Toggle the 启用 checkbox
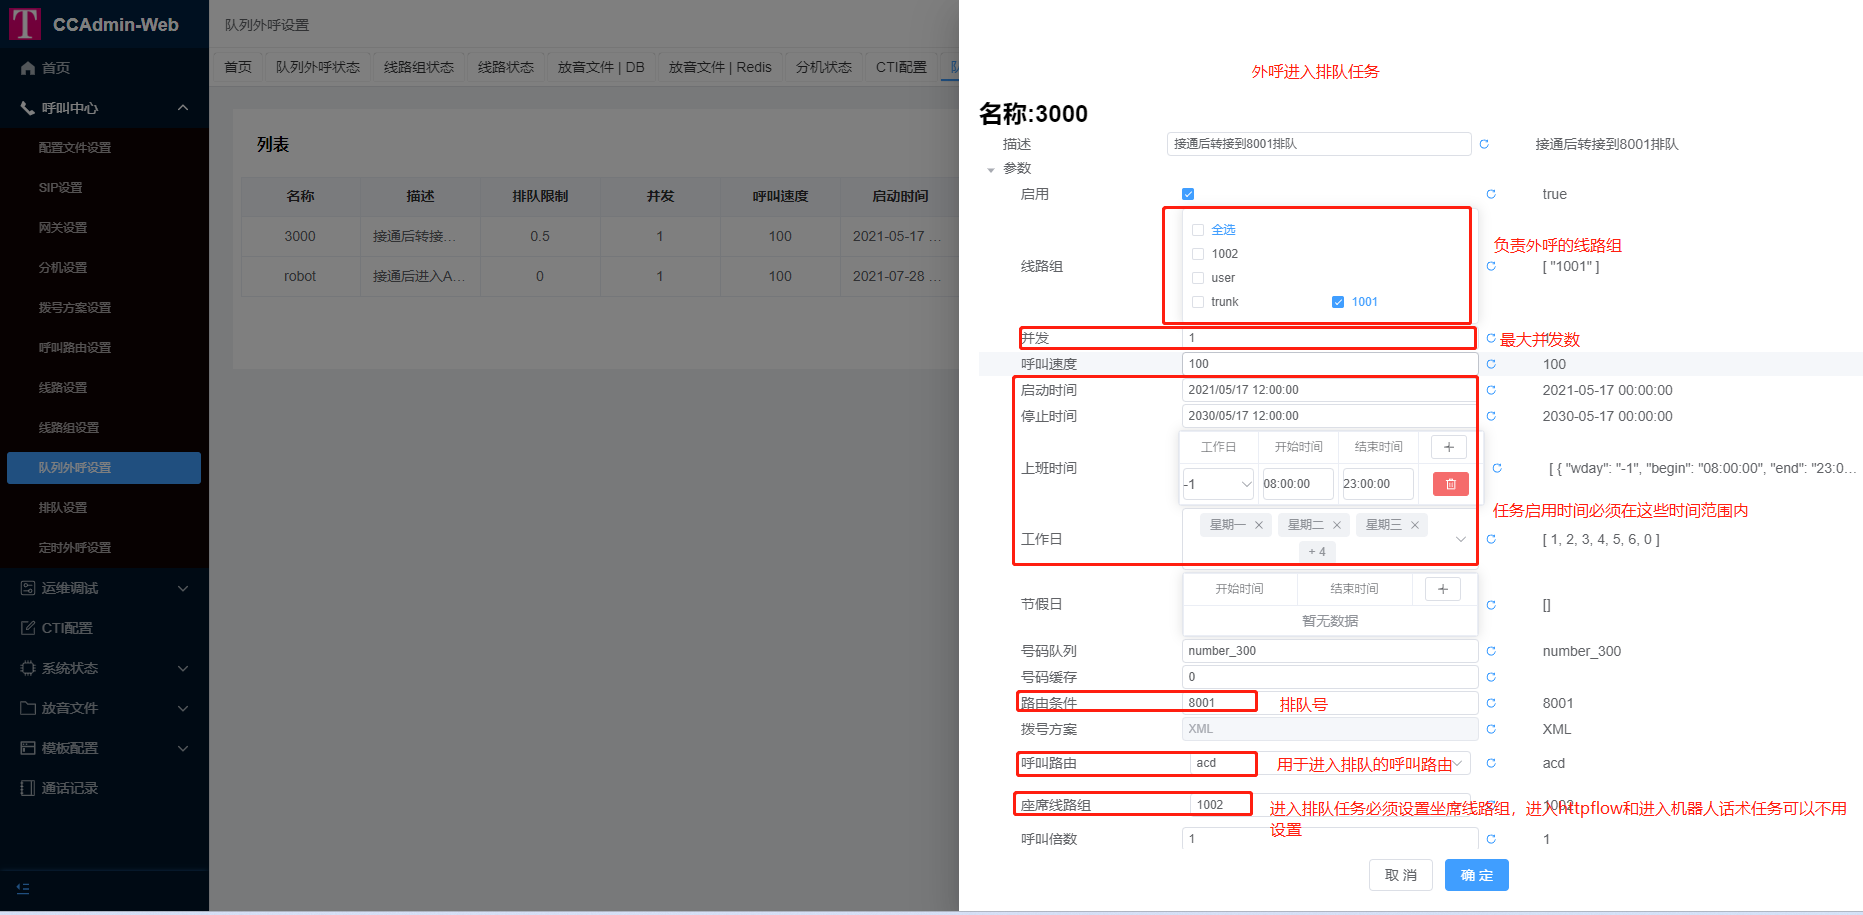Image resolution: width=1863 pixels, height=915 pixels. point(1188,194)
